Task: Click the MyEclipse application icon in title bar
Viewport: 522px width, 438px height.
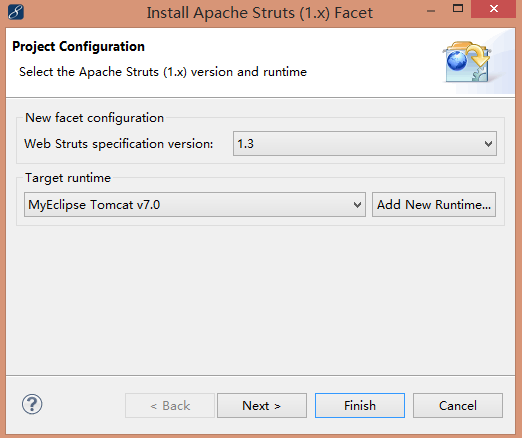Action: (x=16, y=12)
